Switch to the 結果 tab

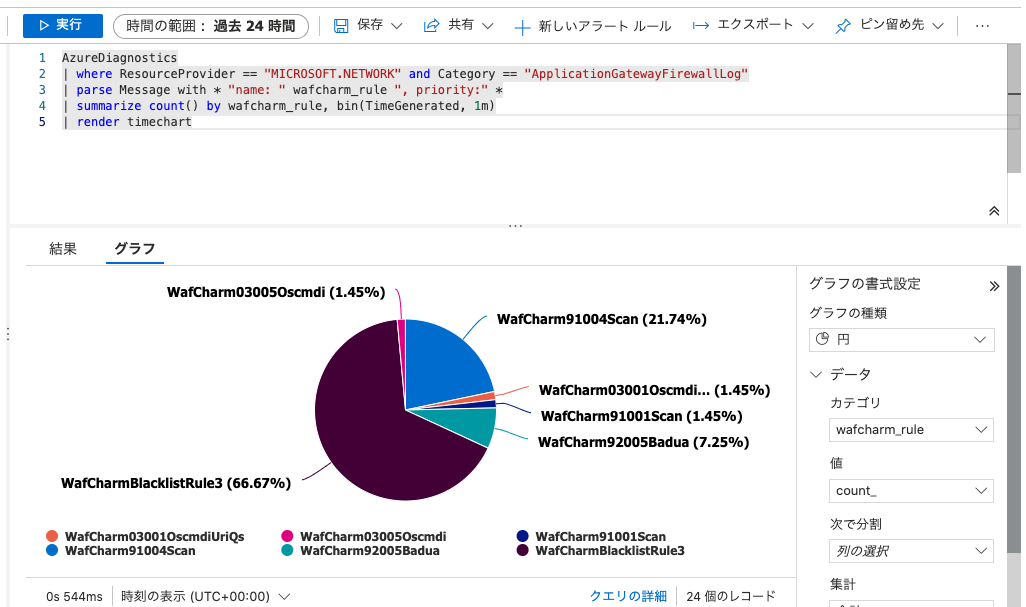coord(63,249)
